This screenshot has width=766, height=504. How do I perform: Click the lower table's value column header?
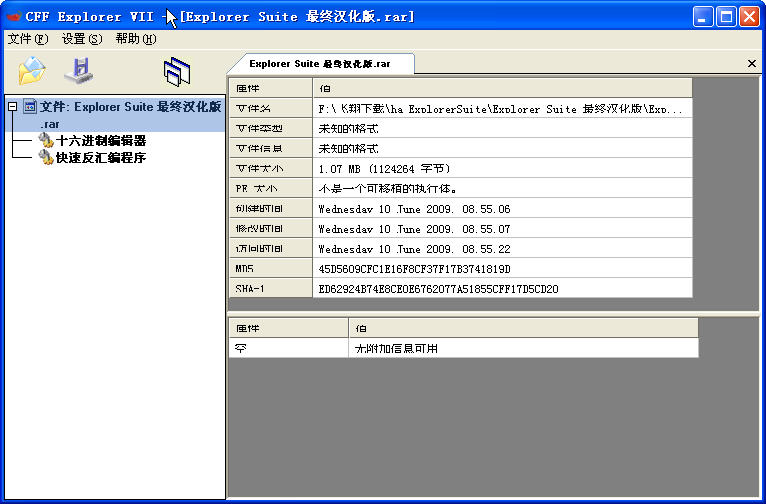click(523, 328)
